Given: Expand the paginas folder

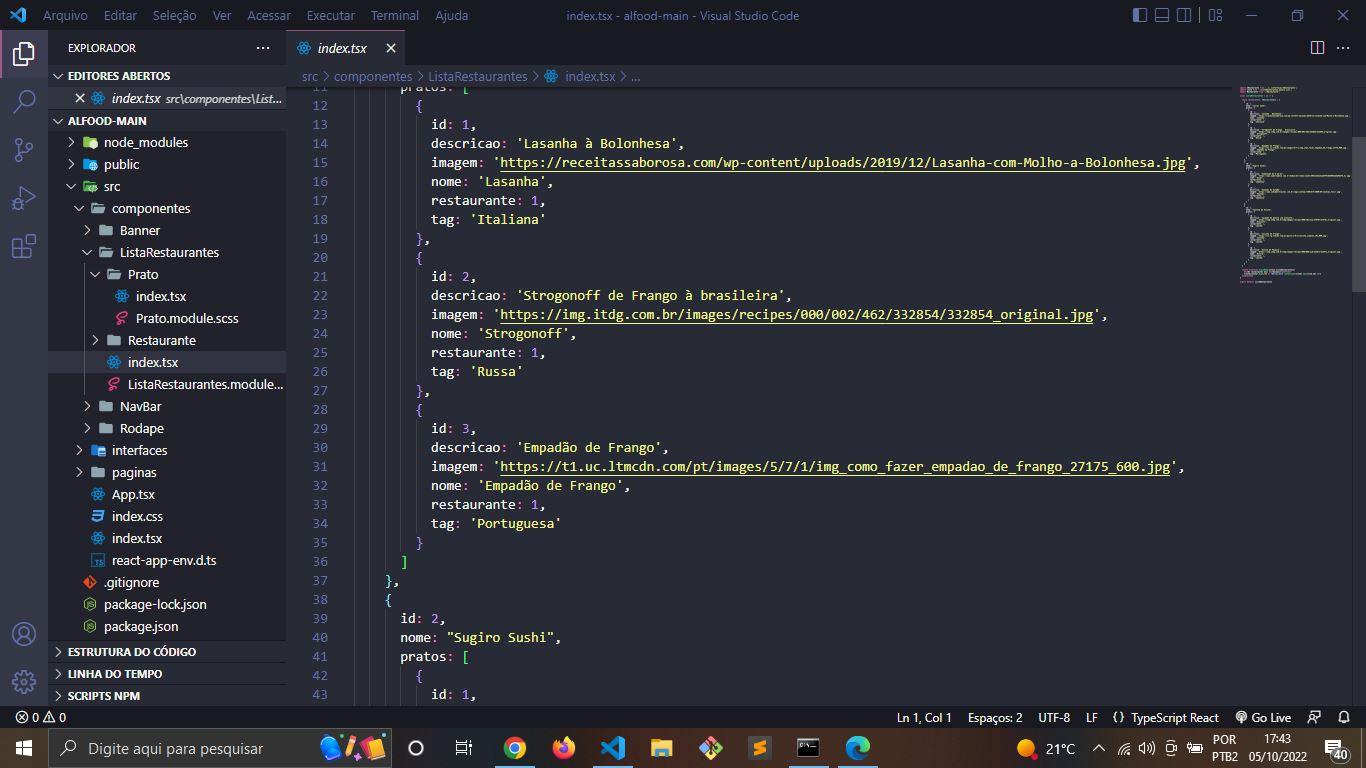Looking at the screenshot, I should (133, 472).
